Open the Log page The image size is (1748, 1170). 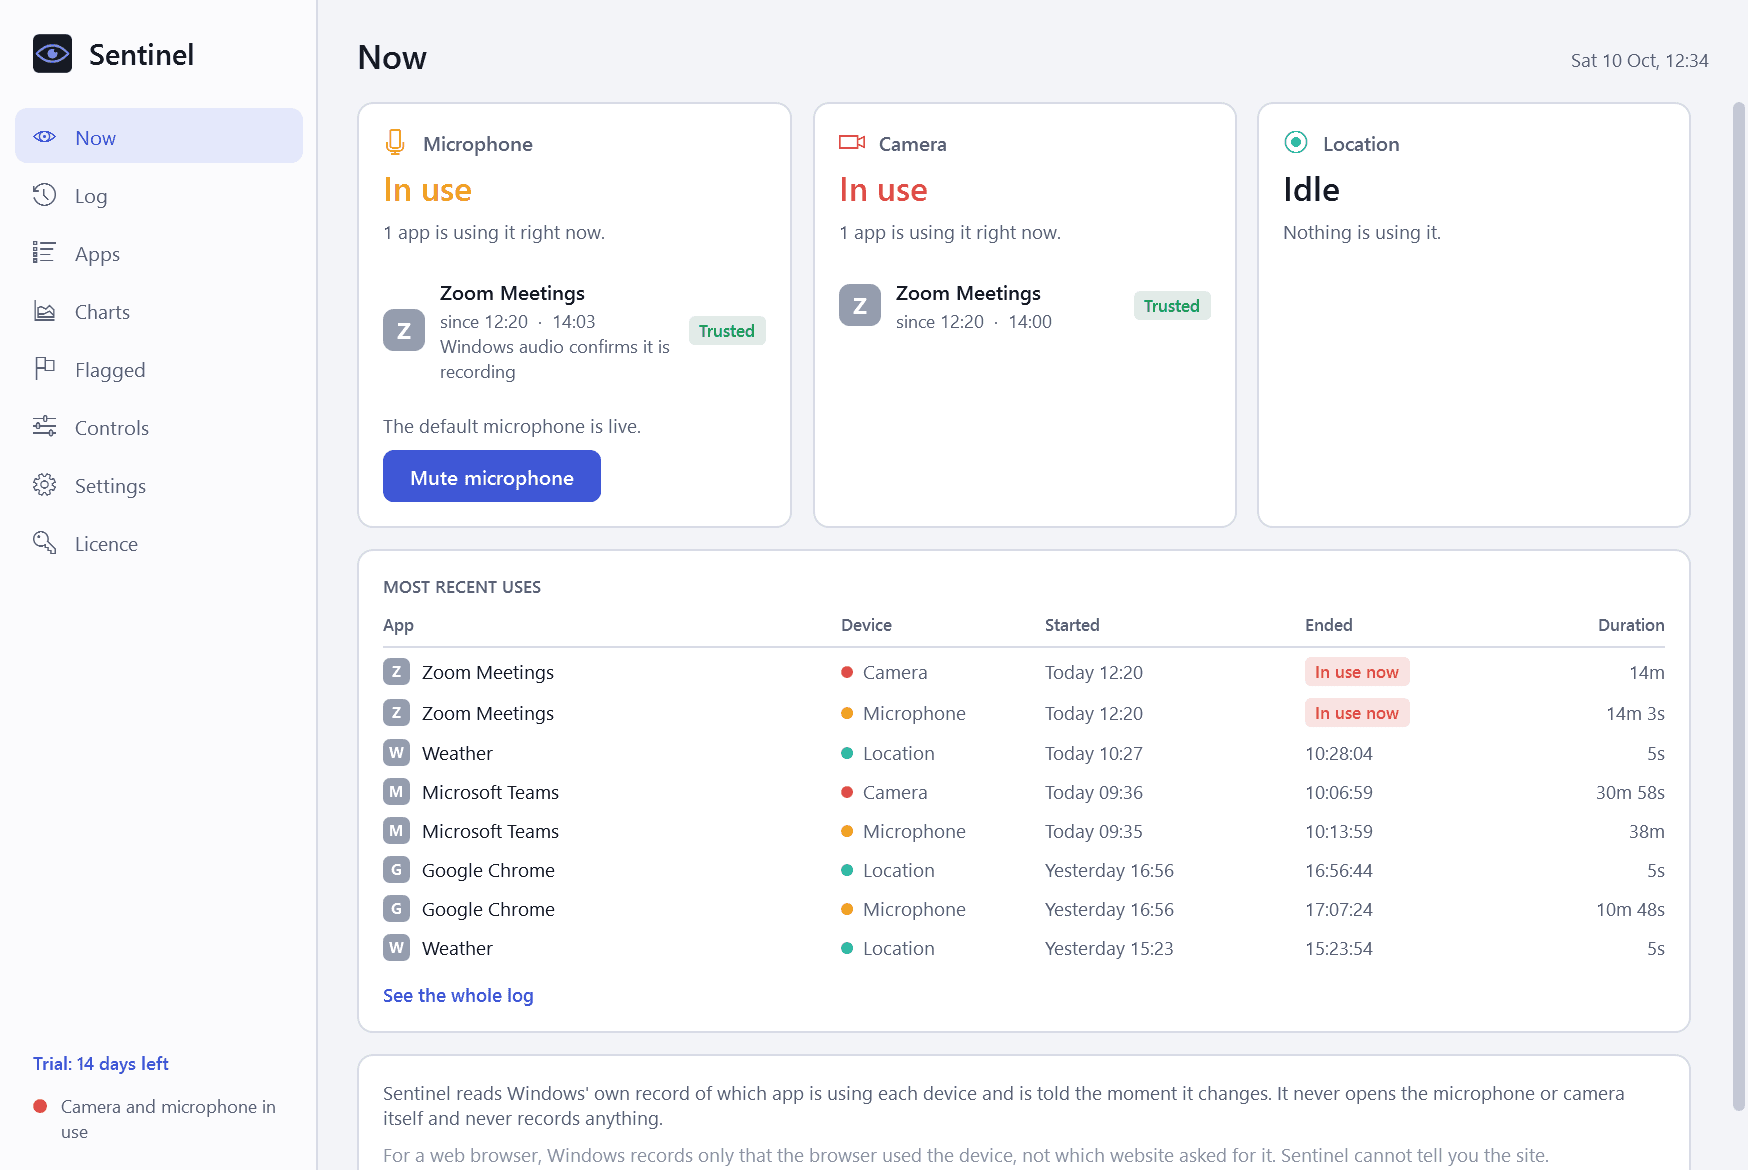159,195
